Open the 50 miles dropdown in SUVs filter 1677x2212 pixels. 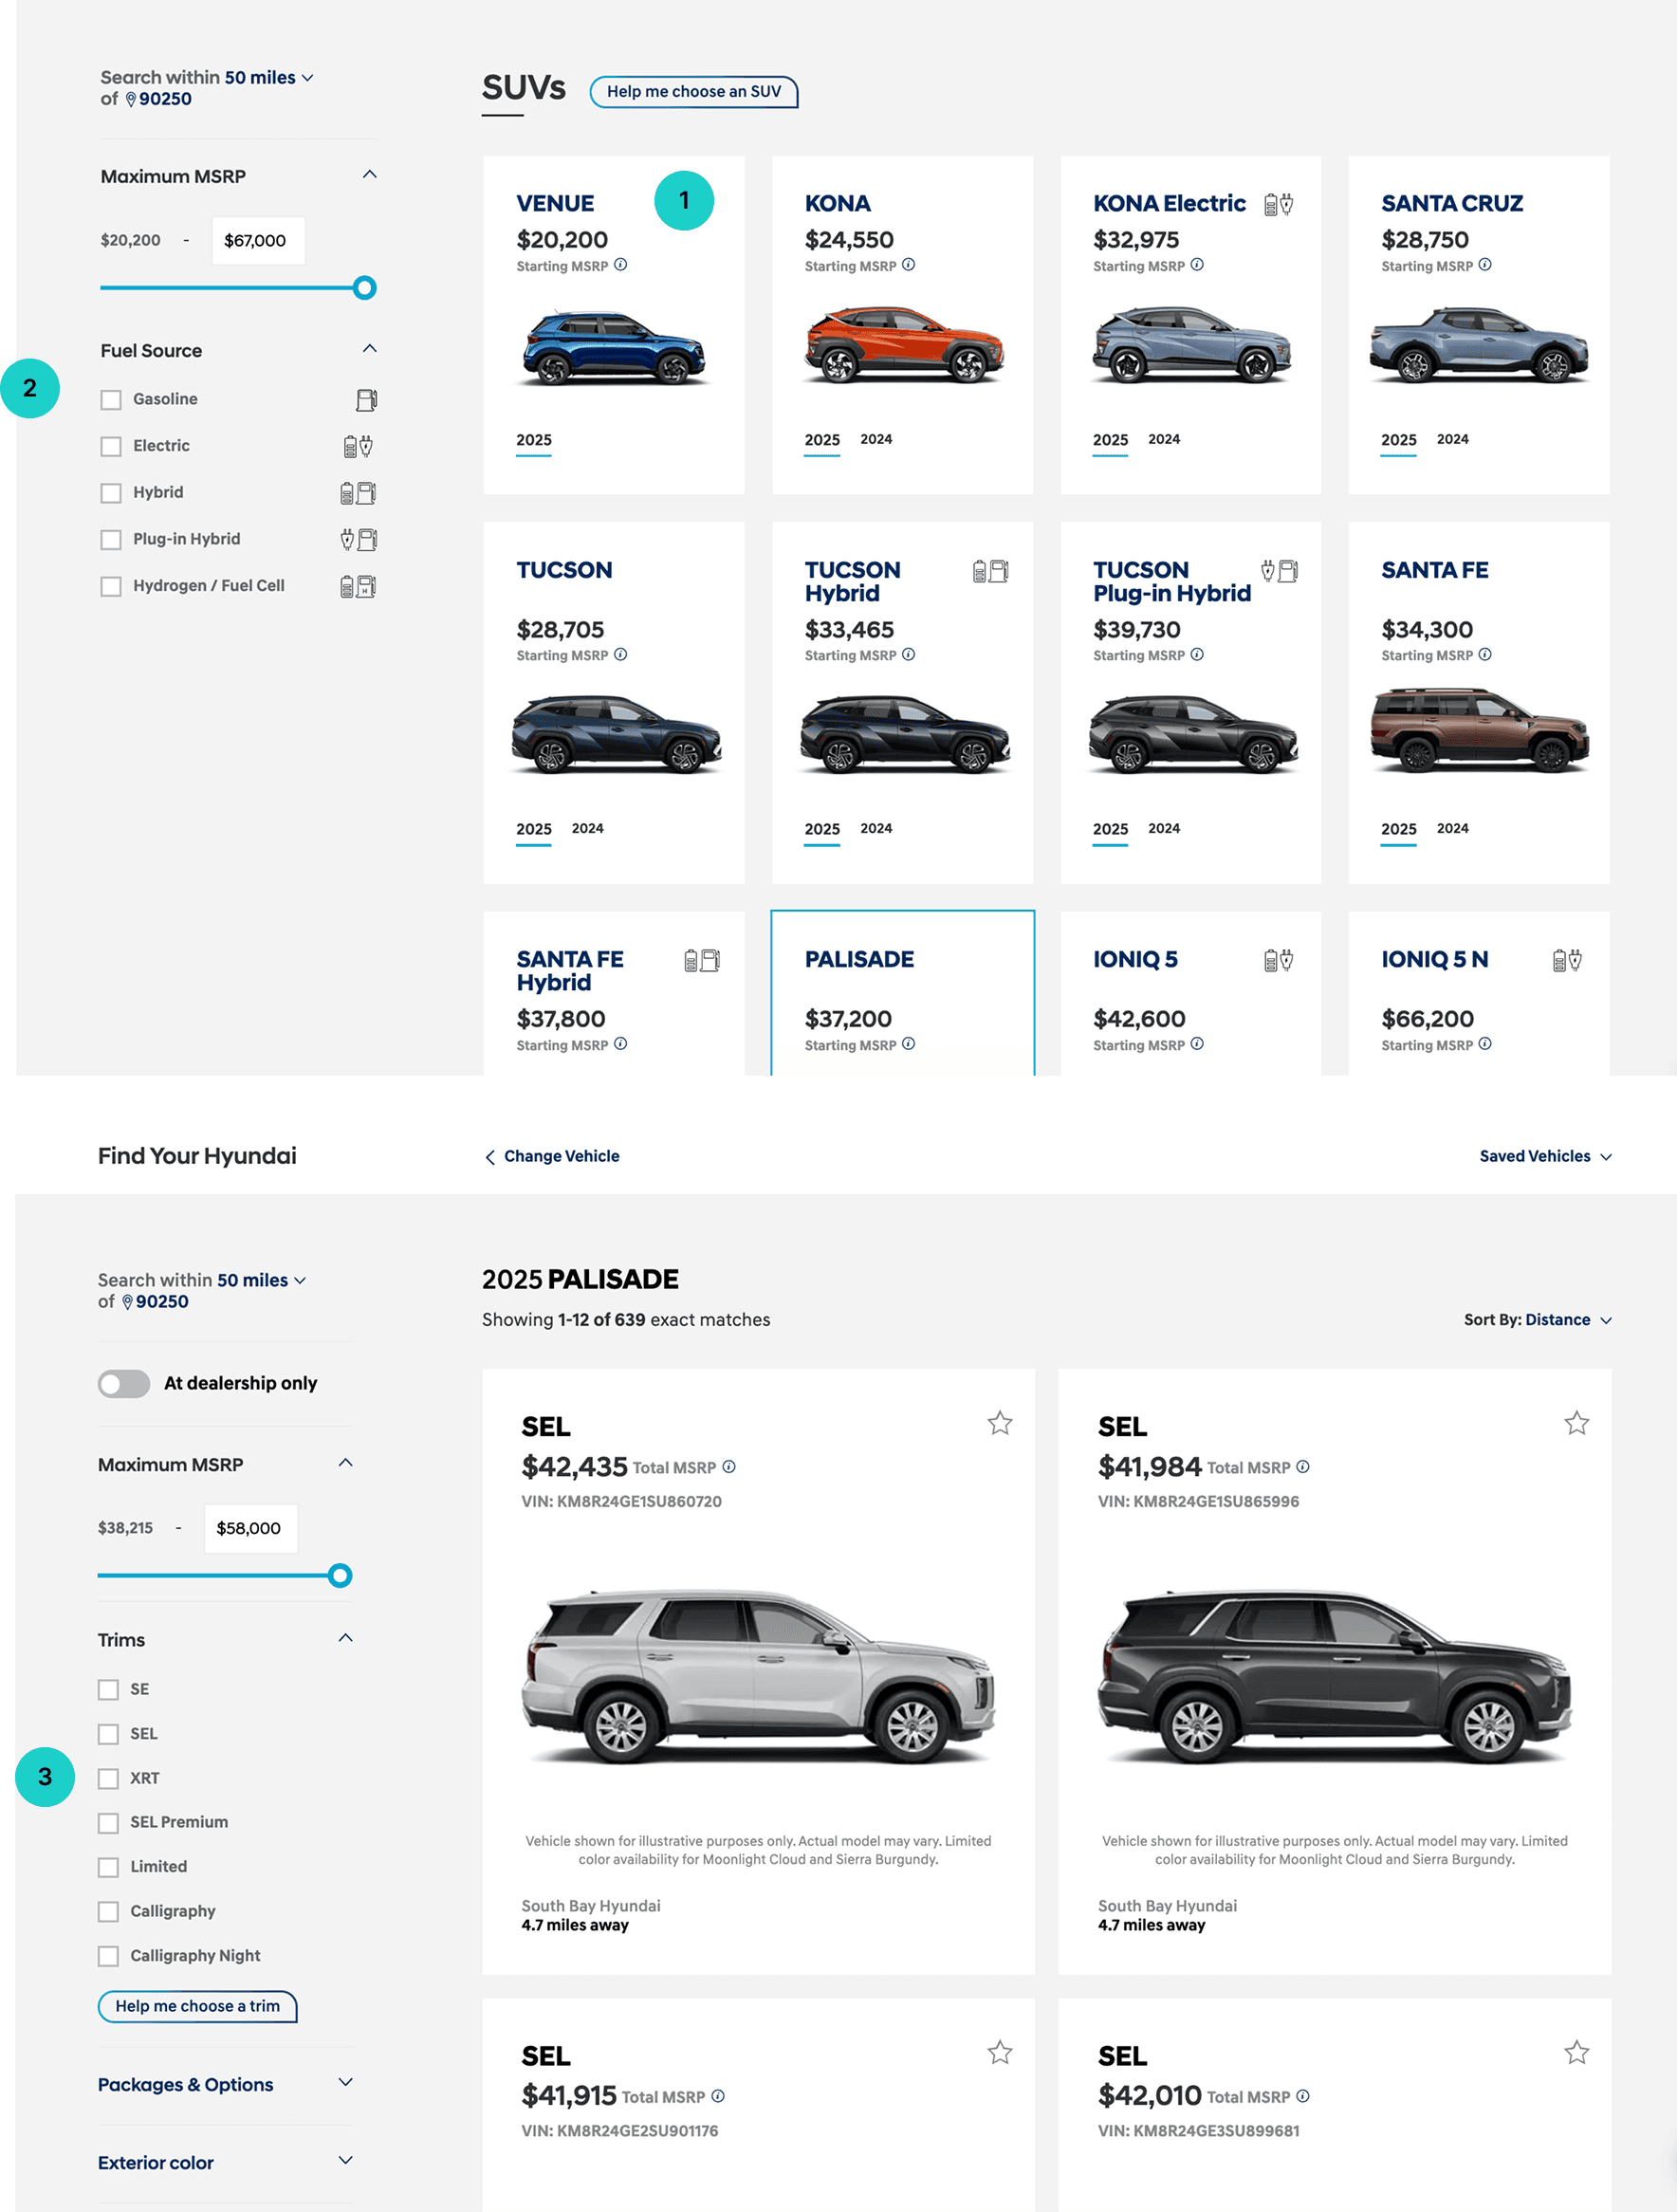269,78
